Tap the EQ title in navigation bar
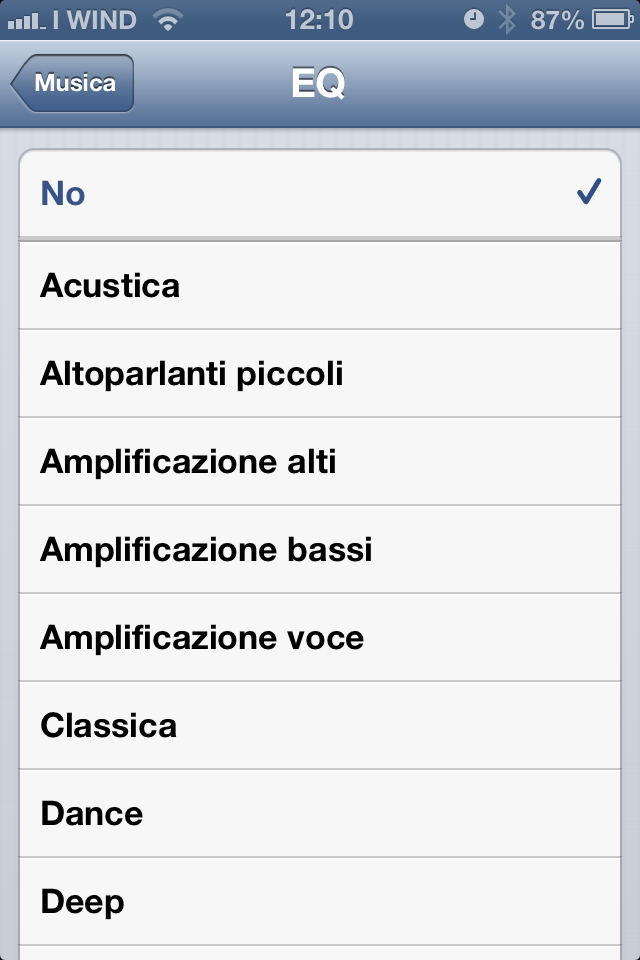The image size is (640, 960). coord(319,84)
